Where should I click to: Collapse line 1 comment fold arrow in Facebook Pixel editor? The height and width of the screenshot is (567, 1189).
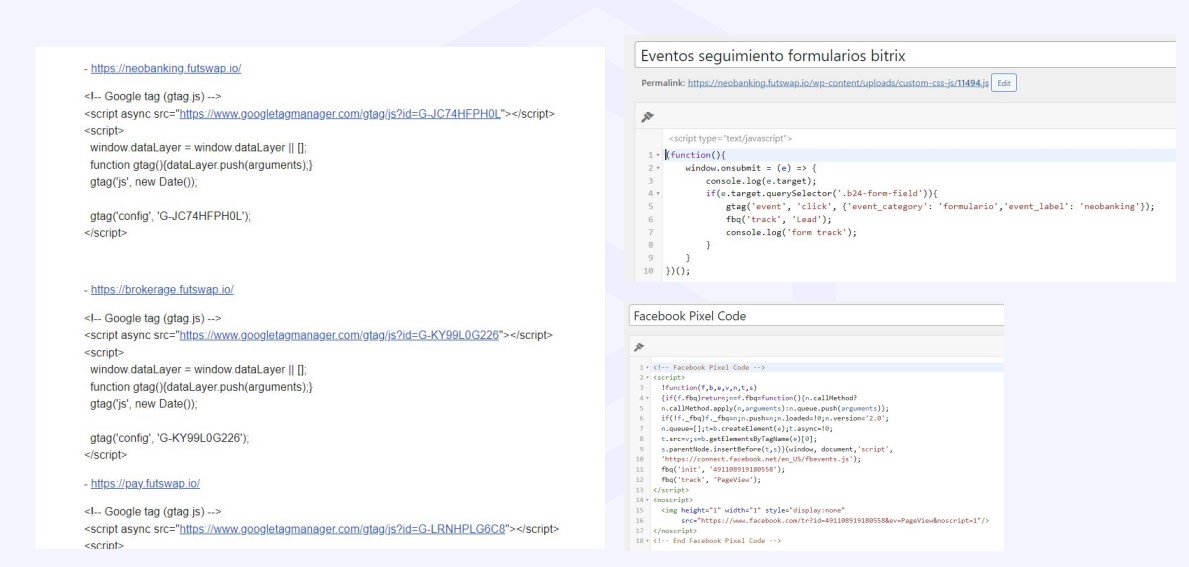[x=647, y=368]
